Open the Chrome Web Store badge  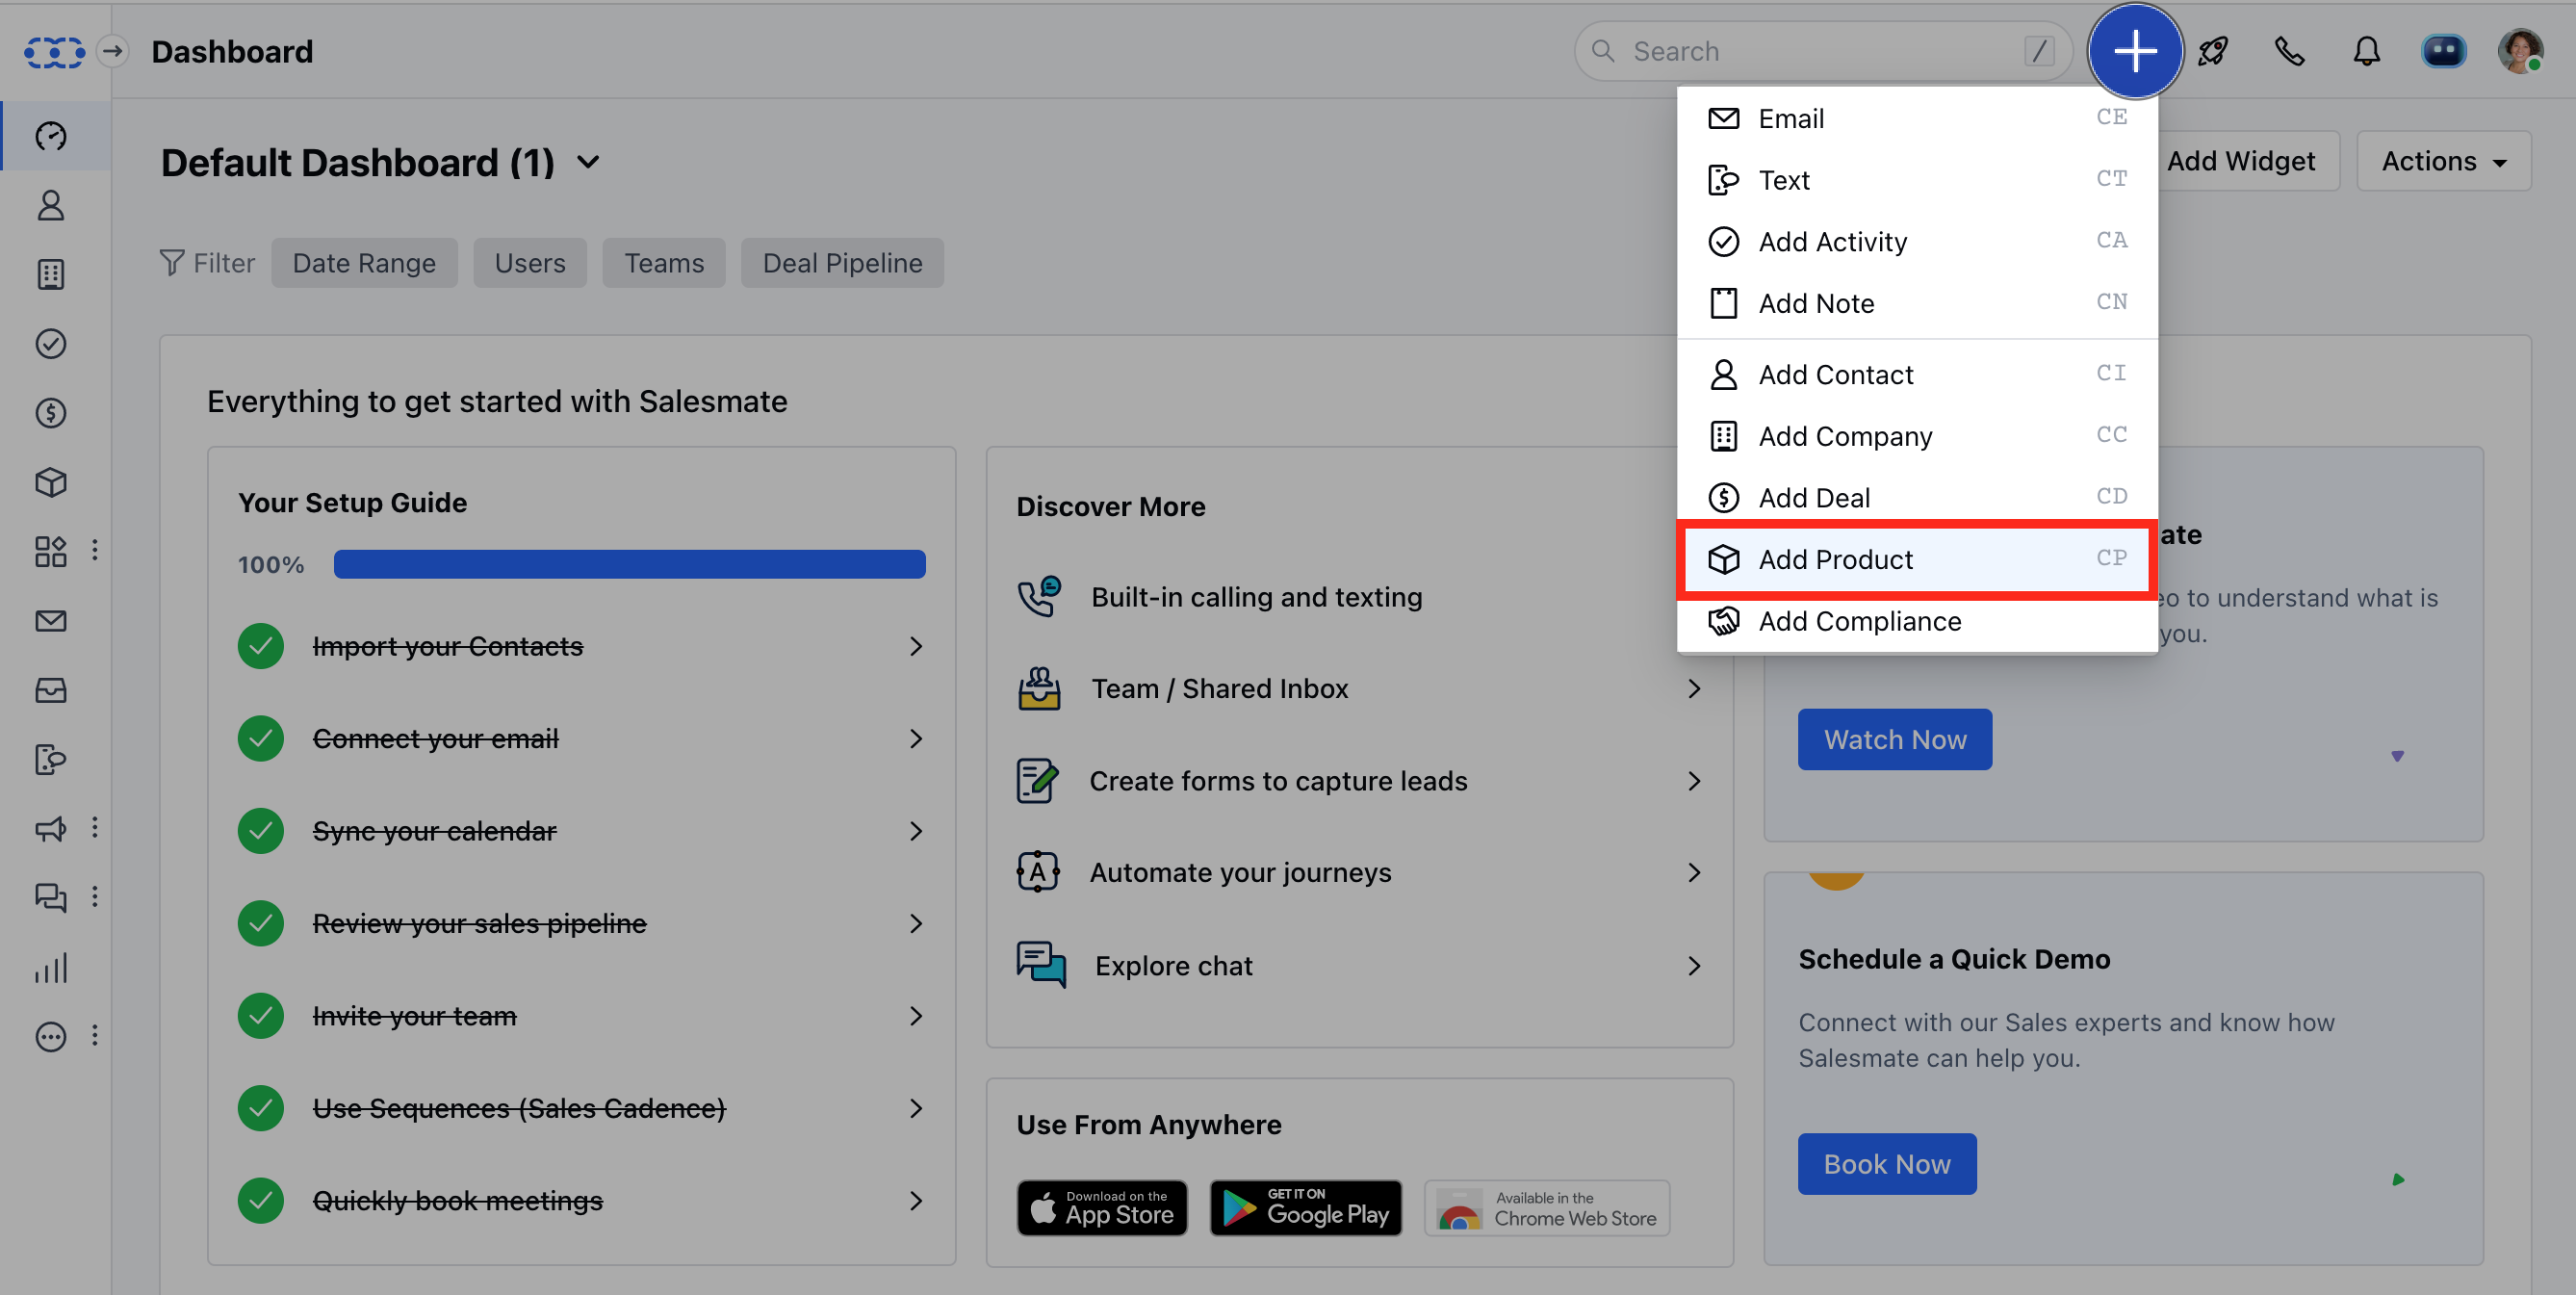(x=1547, y=1208)
